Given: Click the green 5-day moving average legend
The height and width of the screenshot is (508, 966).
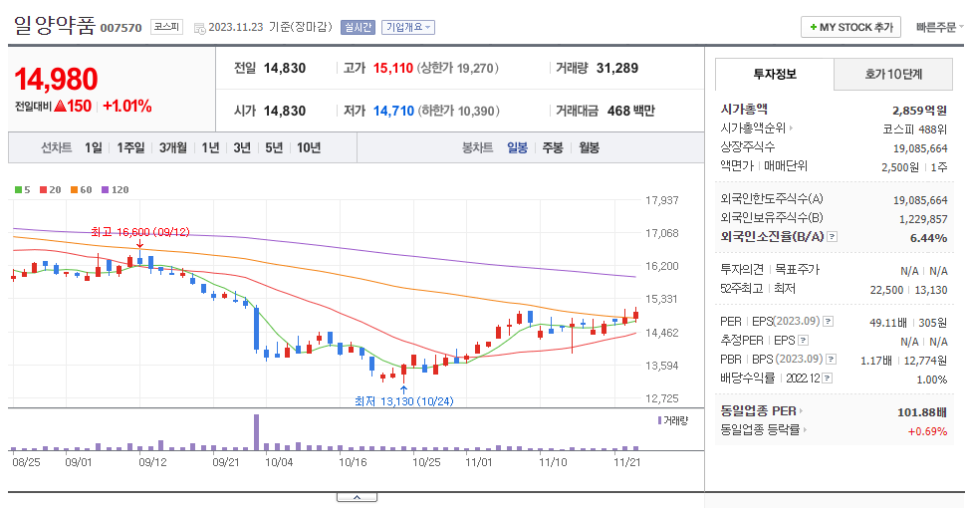Looking at the screenshot, I should tap(22, 190).
